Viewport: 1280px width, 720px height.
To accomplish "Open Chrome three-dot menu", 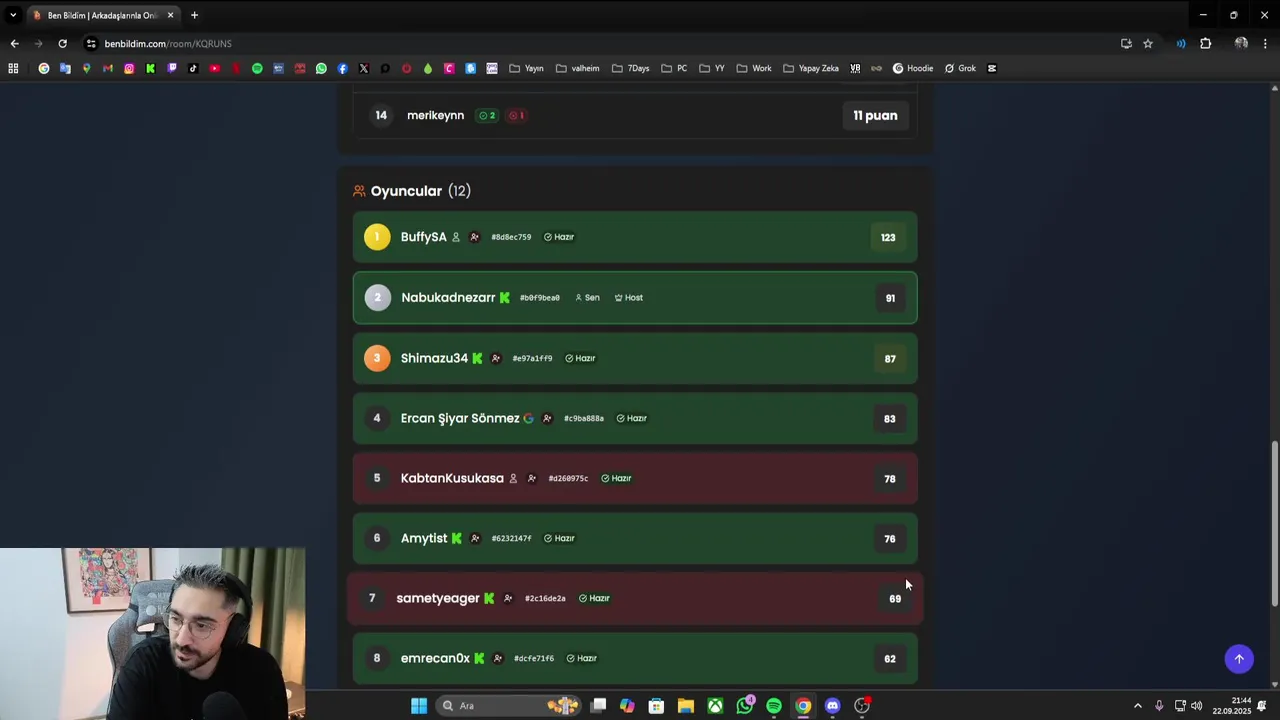I will pyautogui.click(x=1265, y=43).
